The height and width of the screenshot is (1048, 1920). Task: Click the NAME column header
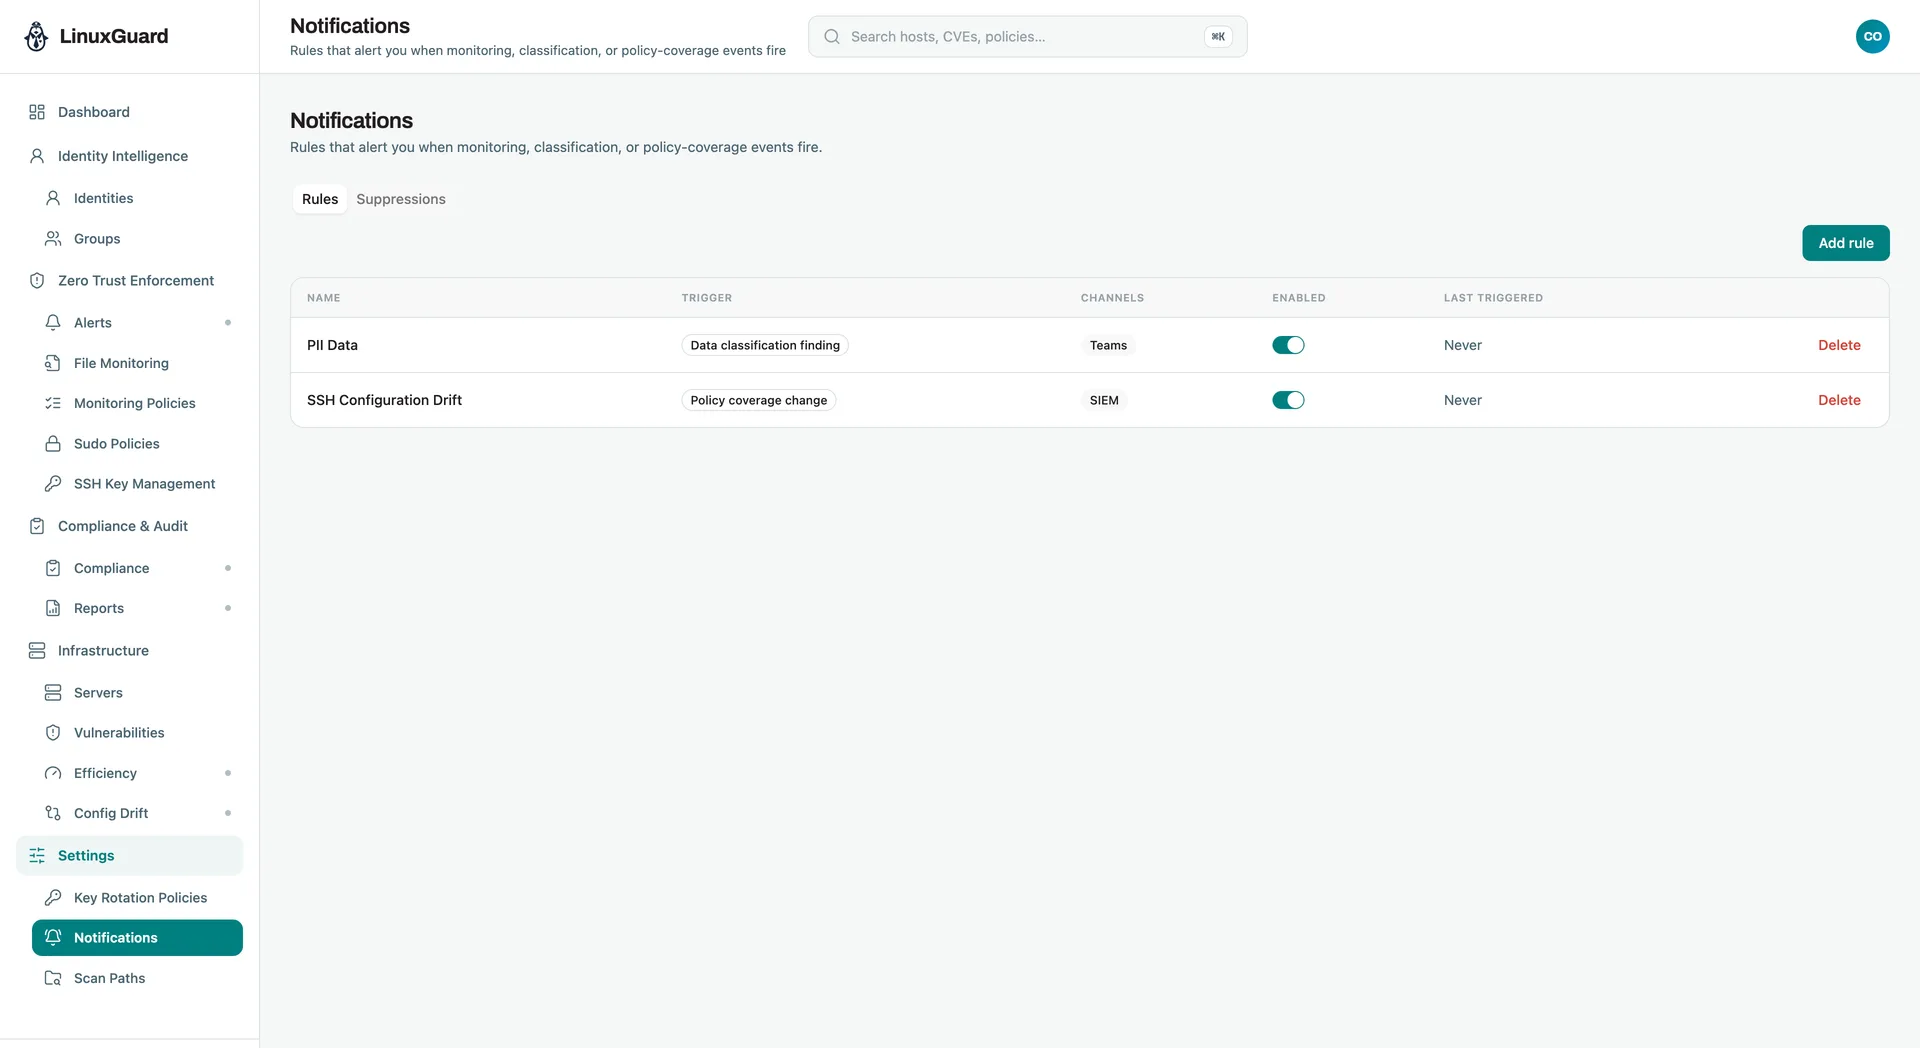324,298
